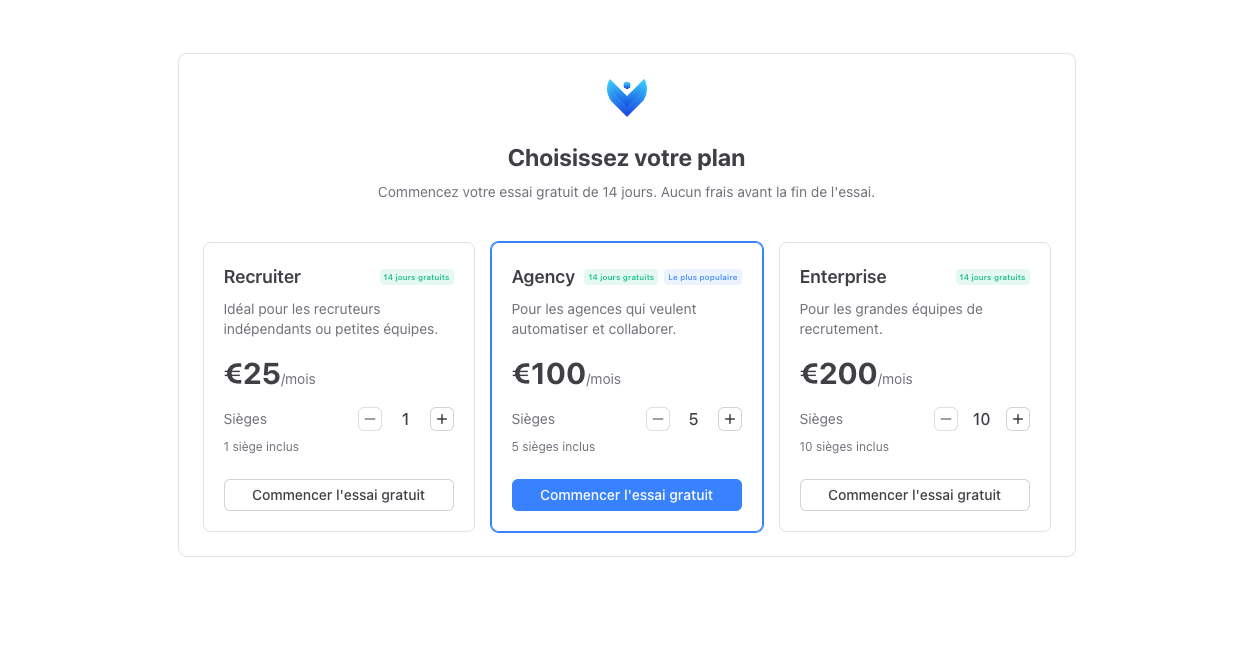
Task: Click the 'Le plus populaire' badge
Action: (703, 277)
